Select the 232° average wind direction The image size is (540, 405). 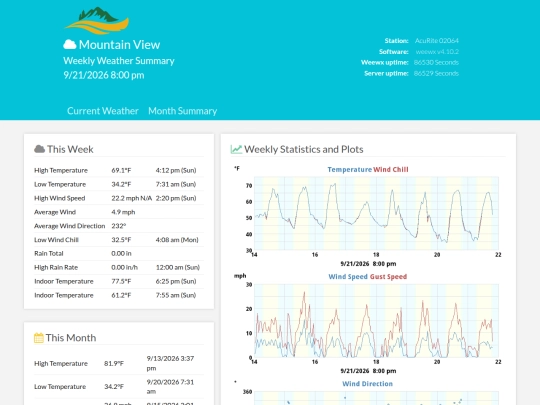tap(119, 226)
